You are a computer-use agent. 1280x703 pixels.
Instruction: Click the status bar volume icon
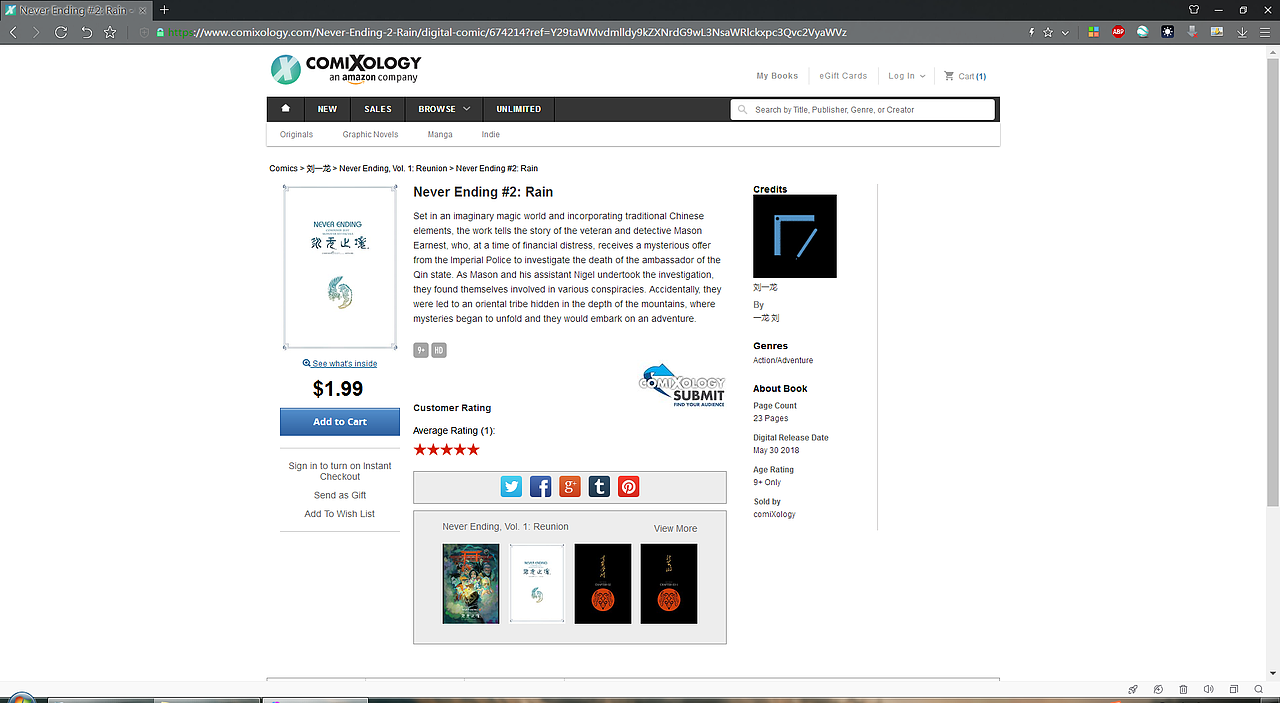coord(1208,690)
